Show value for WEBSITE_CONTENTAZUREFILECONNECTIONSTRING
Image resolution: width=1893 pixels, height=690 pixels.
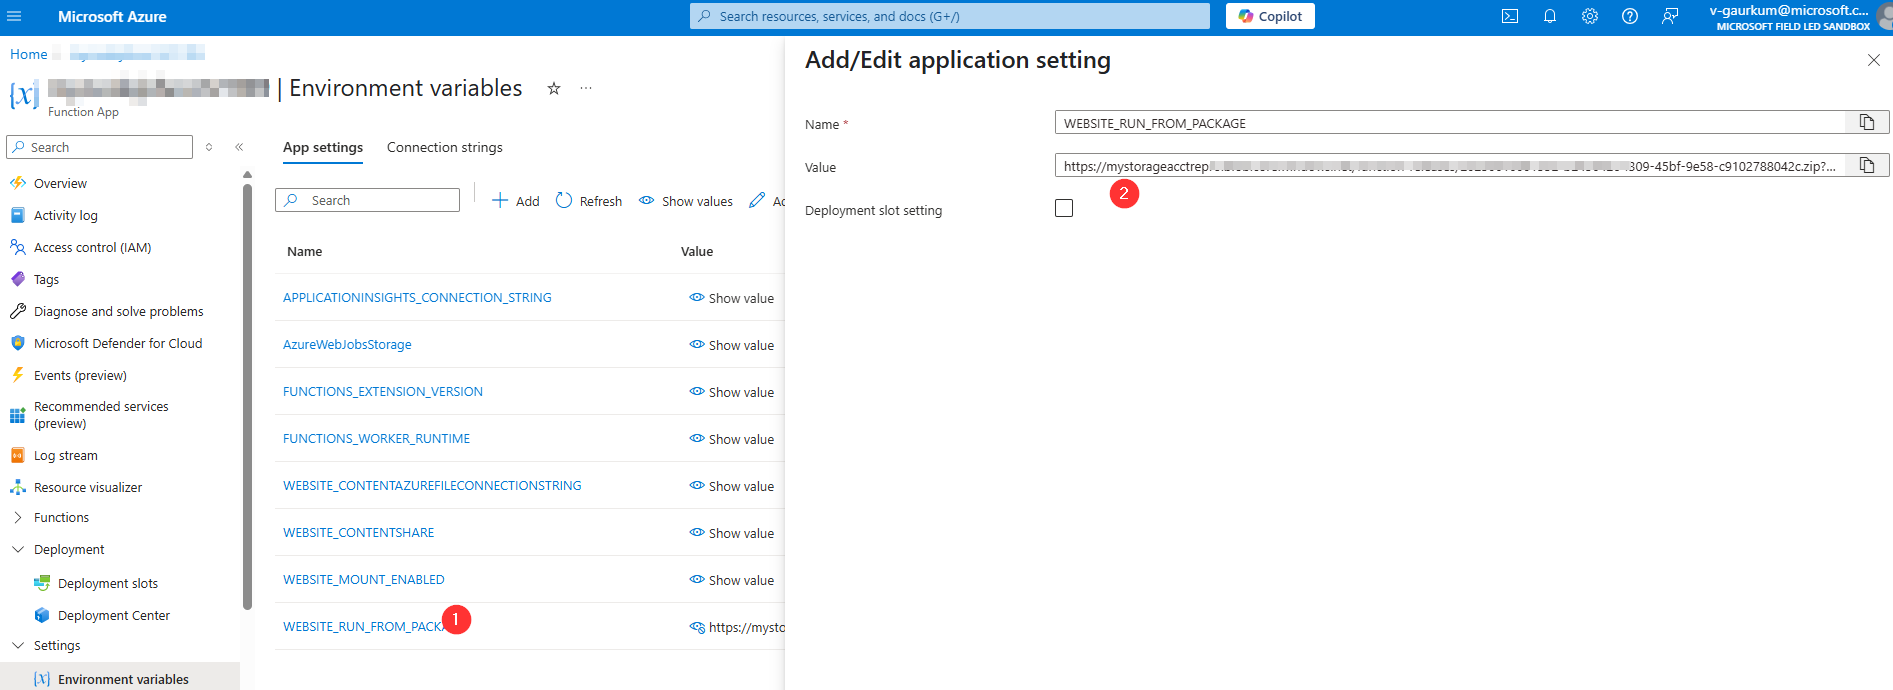click(732, 486)
